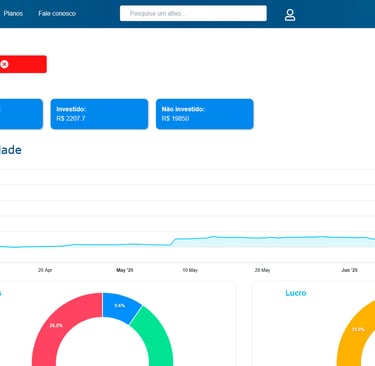Image resolution: width=375 pixels, height=366 pixels.
Task: Click the Lucro chart title
Action: click(296, 293)
